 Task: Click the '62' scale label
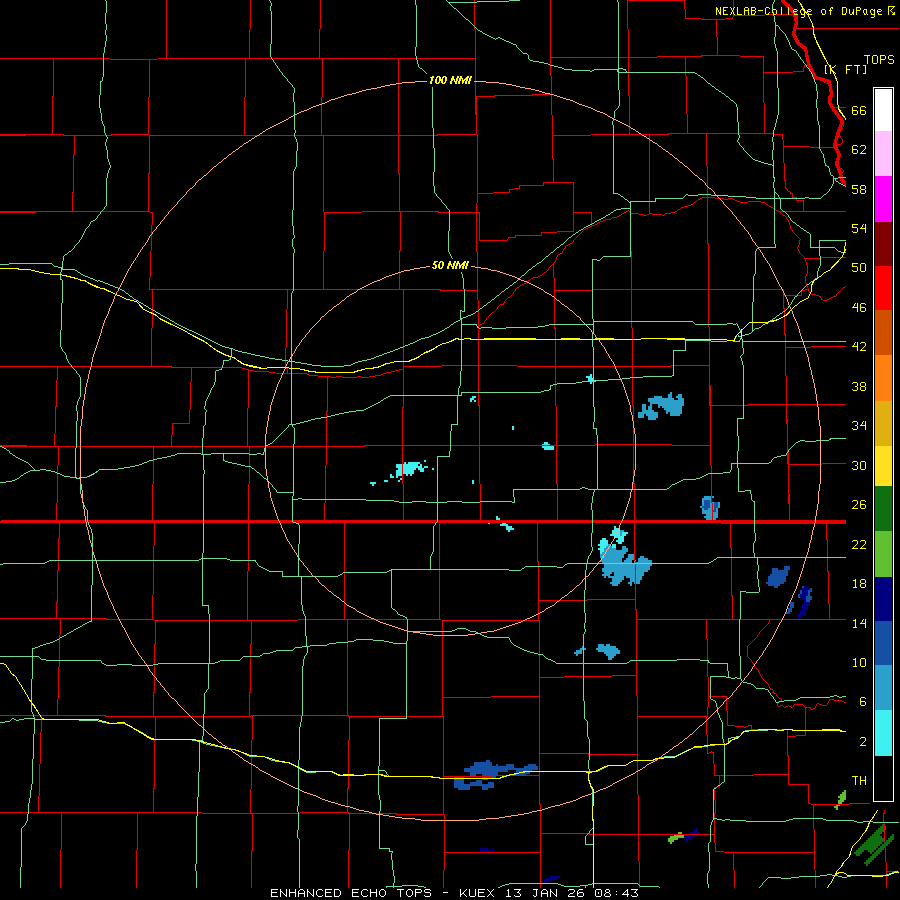tap(859, 149)
